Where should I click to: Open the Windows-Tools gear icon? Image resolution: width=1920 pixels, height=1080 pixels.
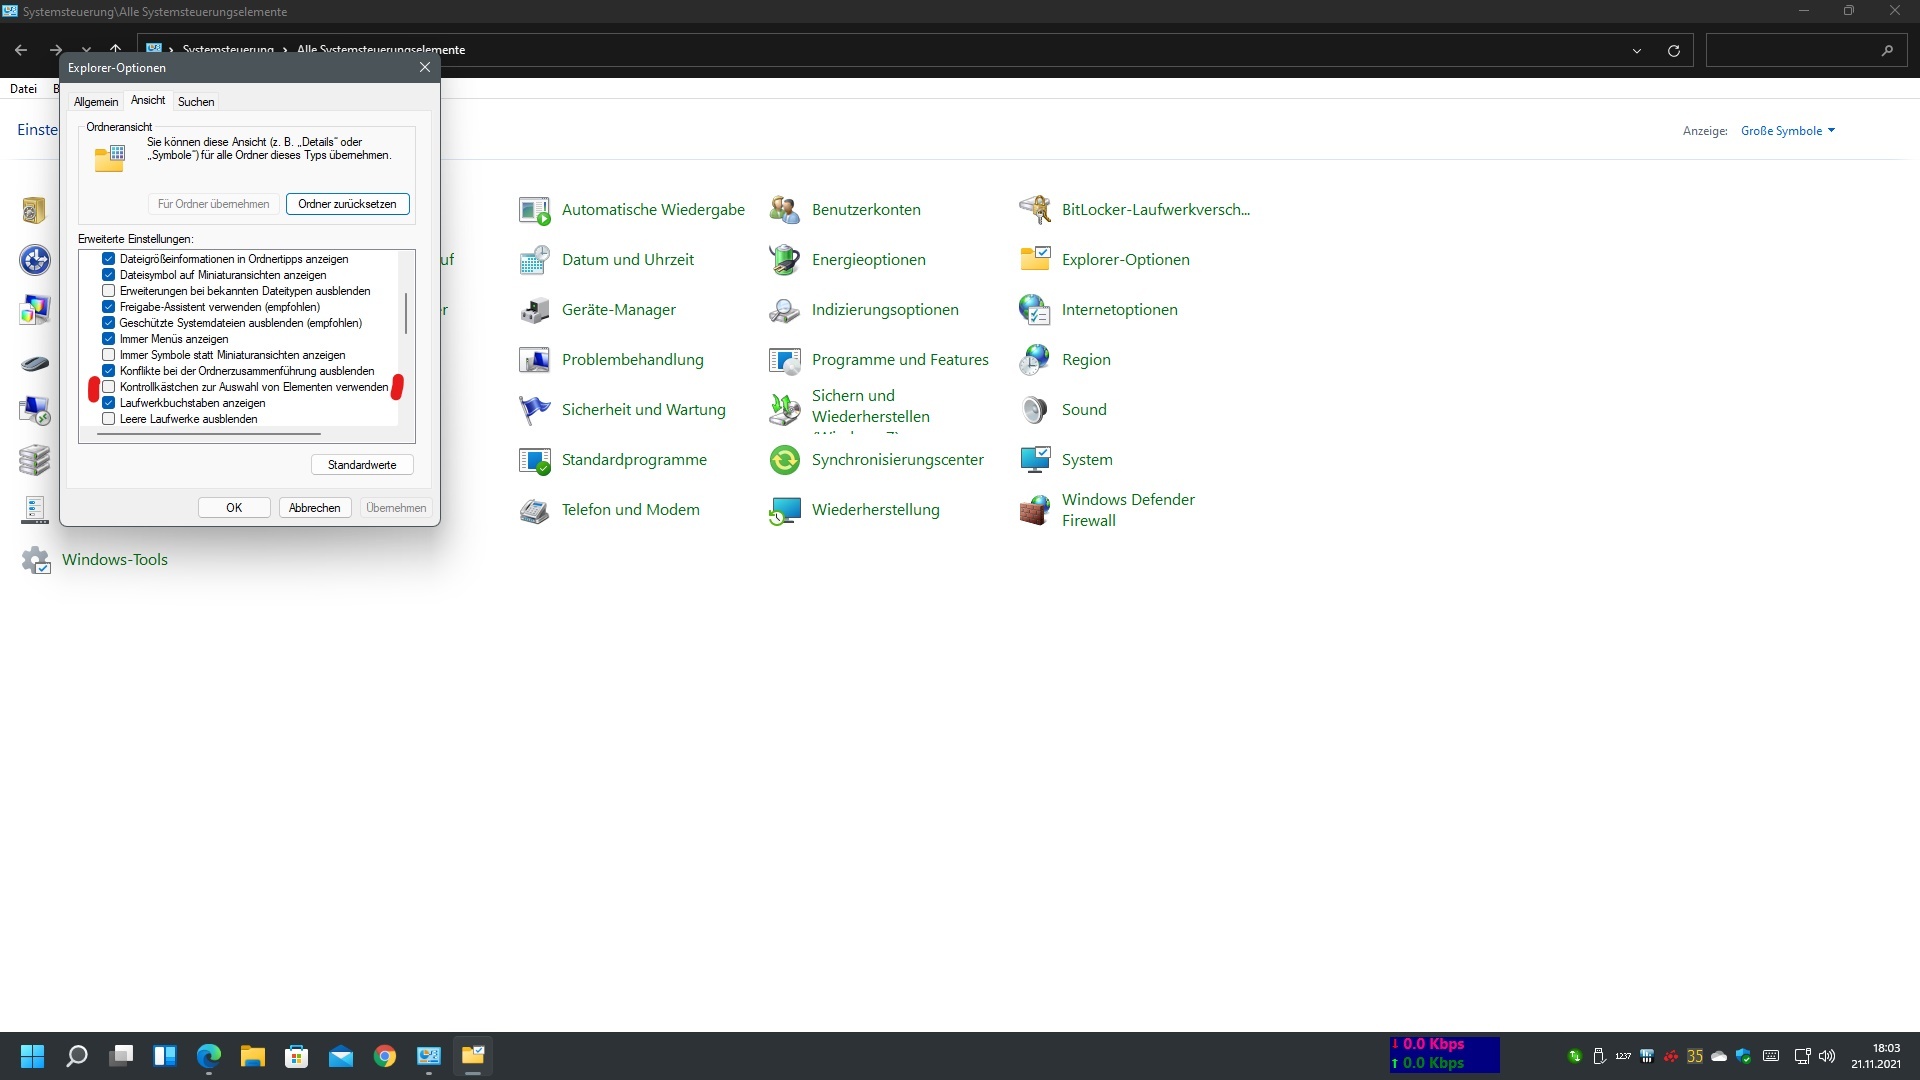[36, 560]
